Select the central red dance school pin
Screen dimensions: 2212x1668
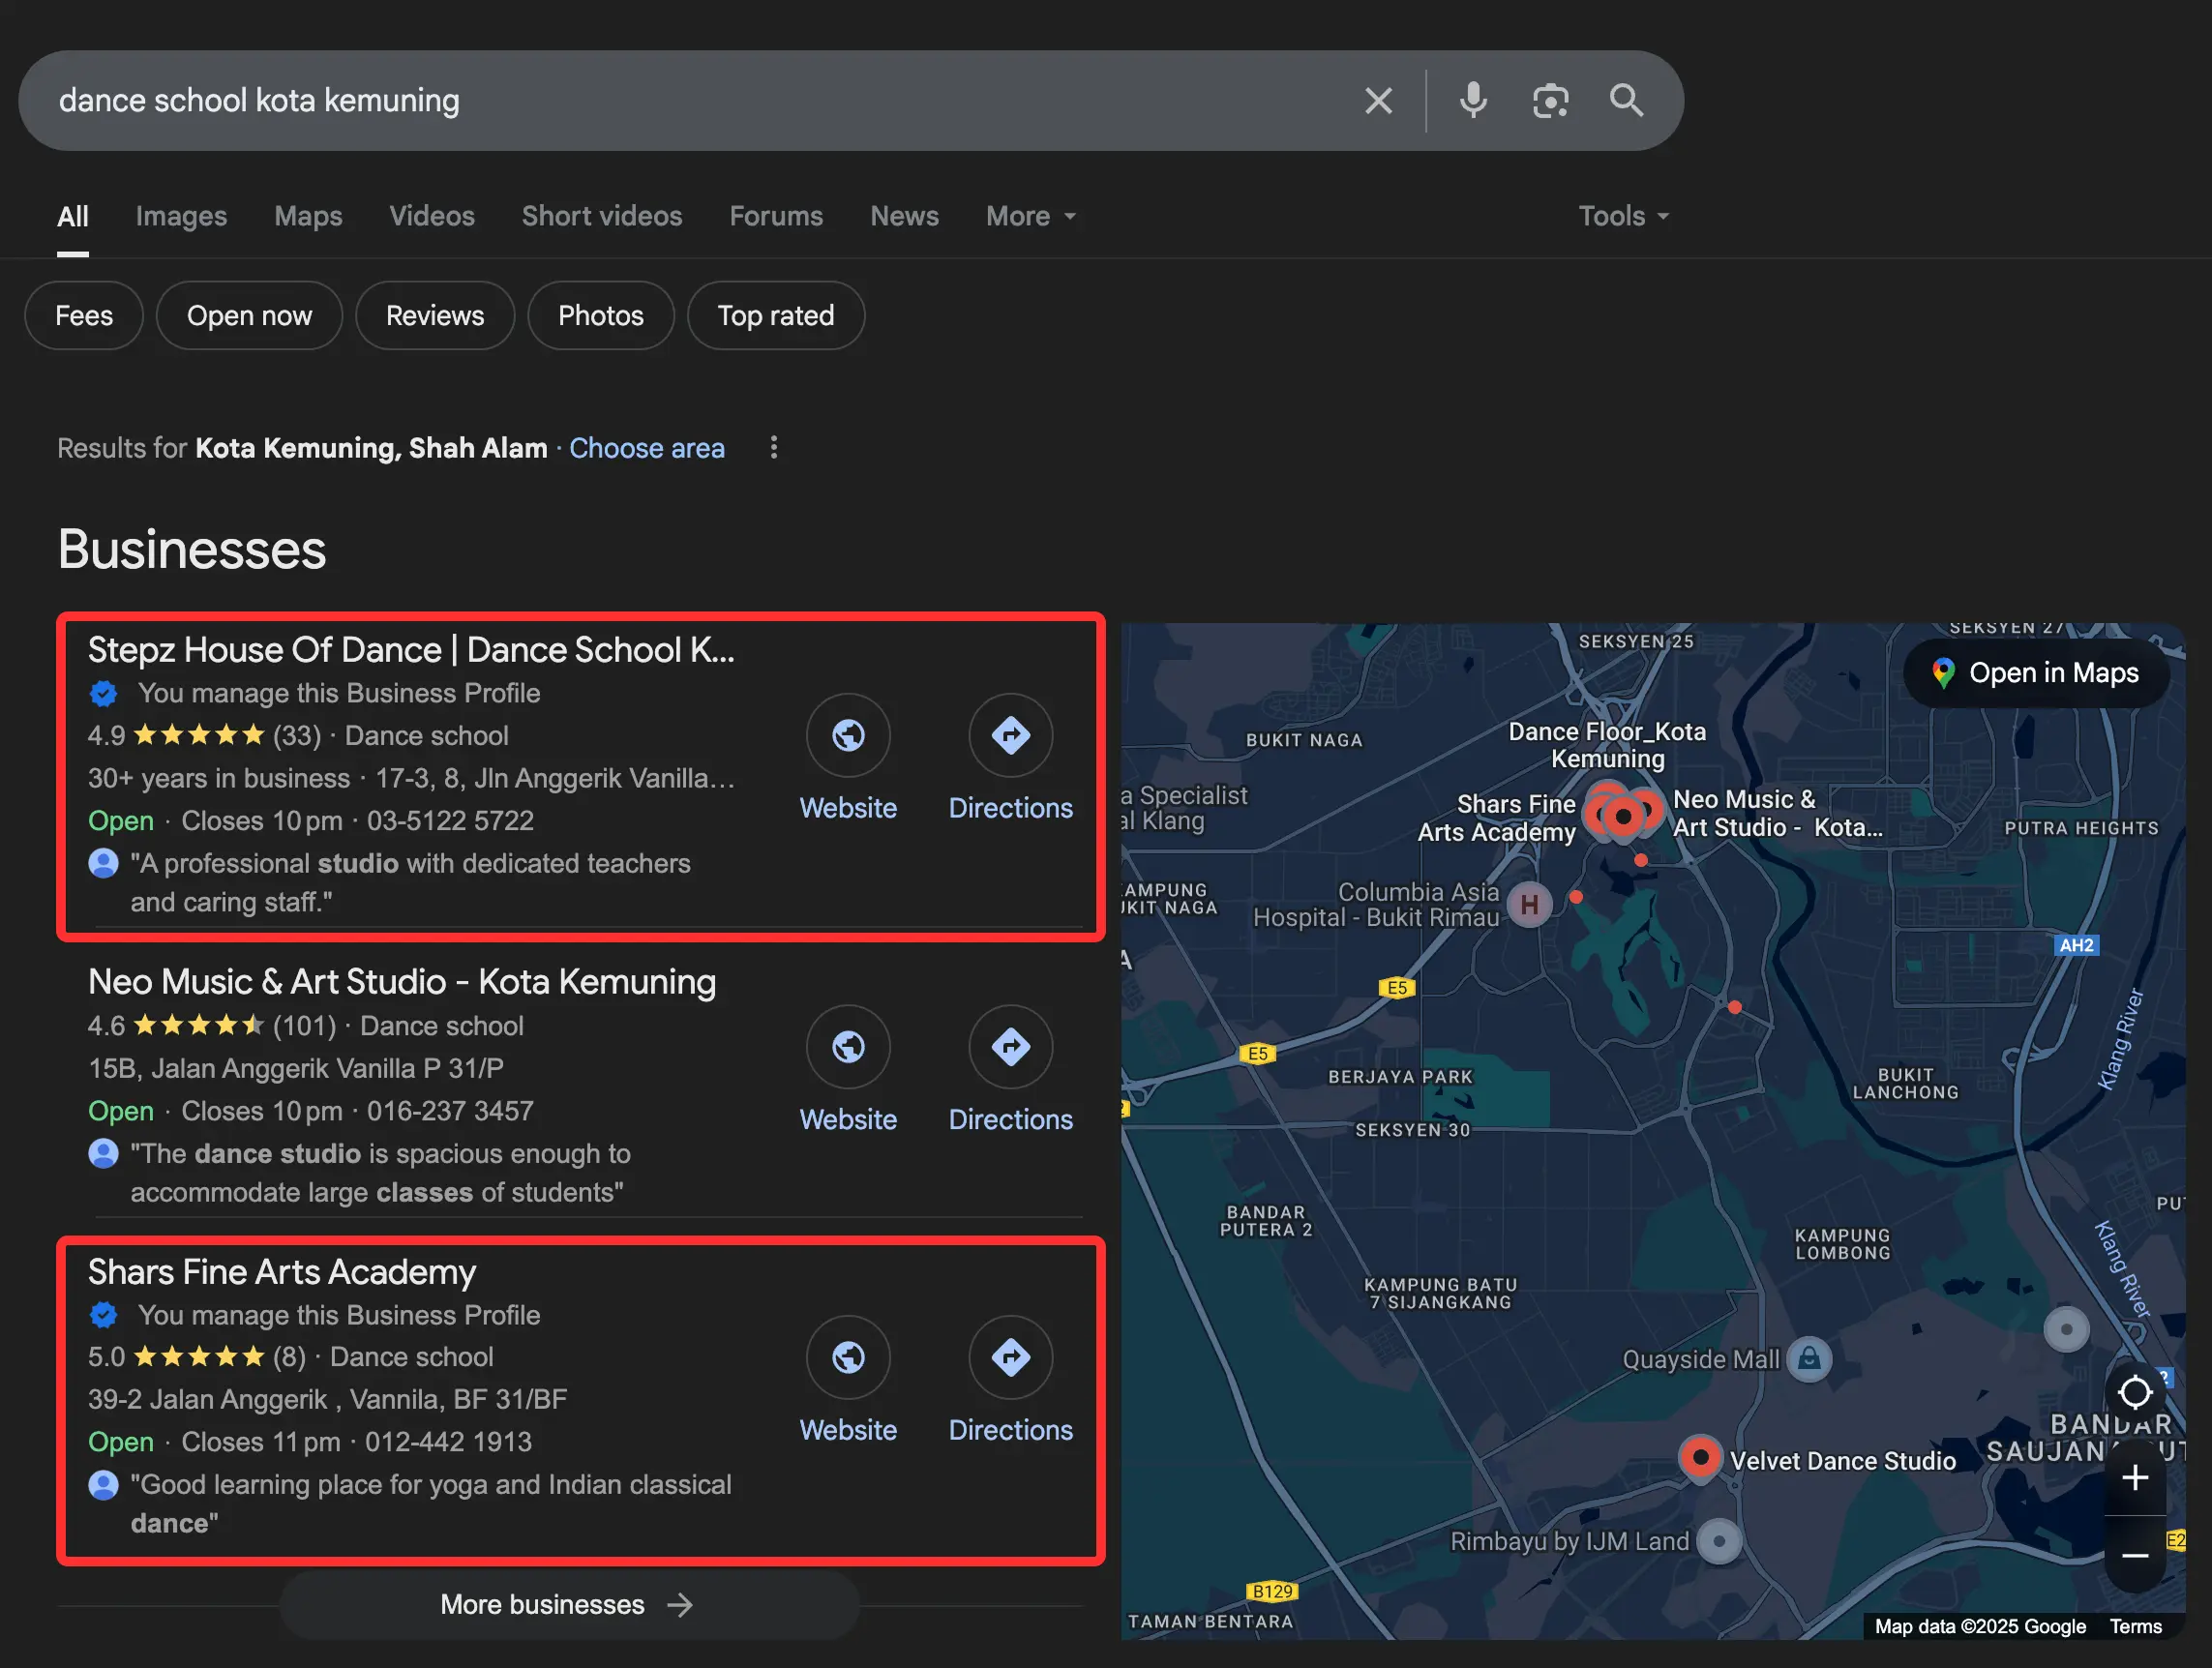1623,818
